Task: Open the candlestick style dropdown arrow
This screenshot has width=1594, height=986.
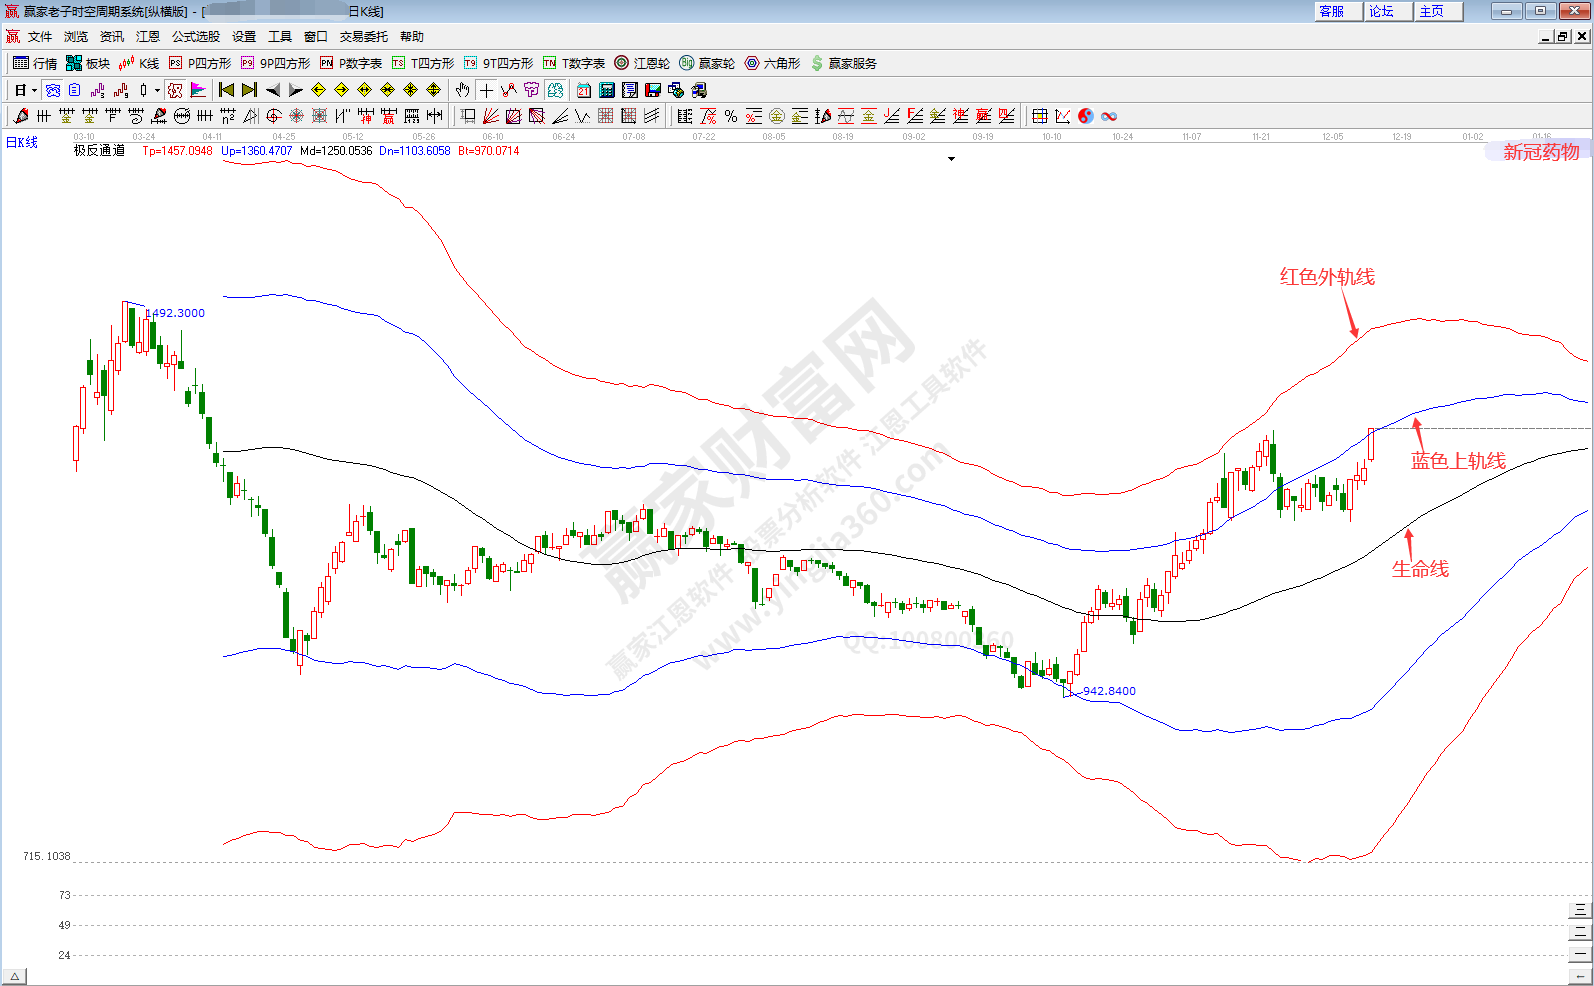Action: [x=157, y=90]
